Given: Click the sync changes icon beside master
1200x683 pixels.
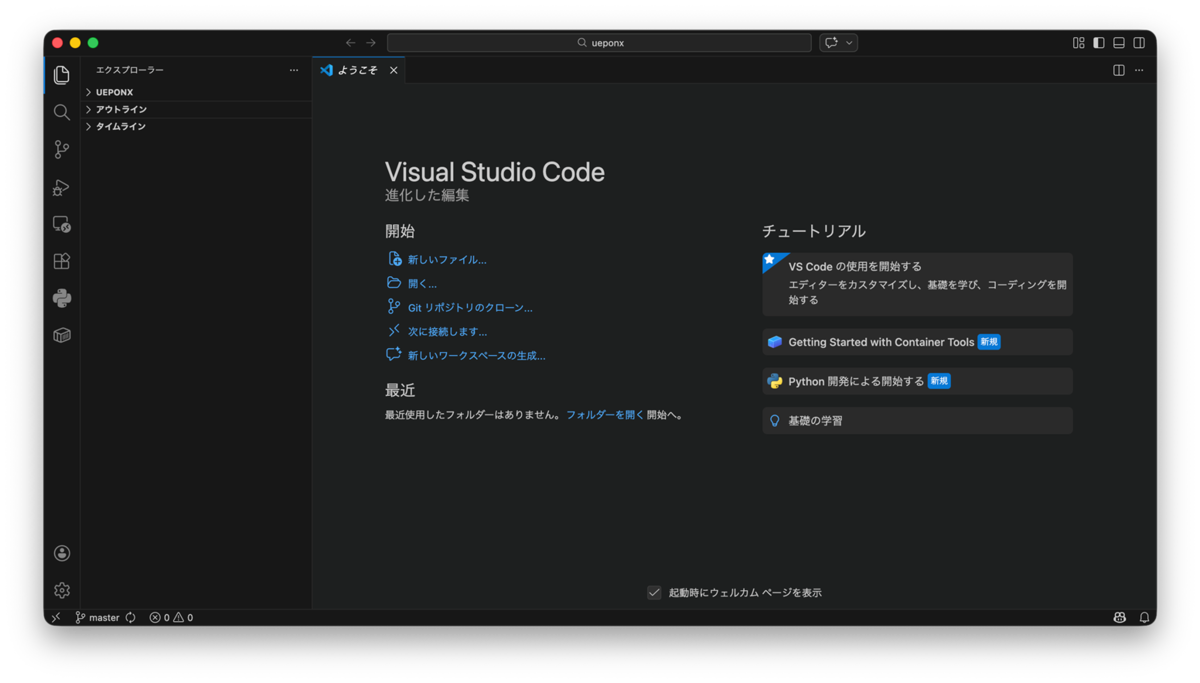Looking at the screenshot, I should (130, 618).
